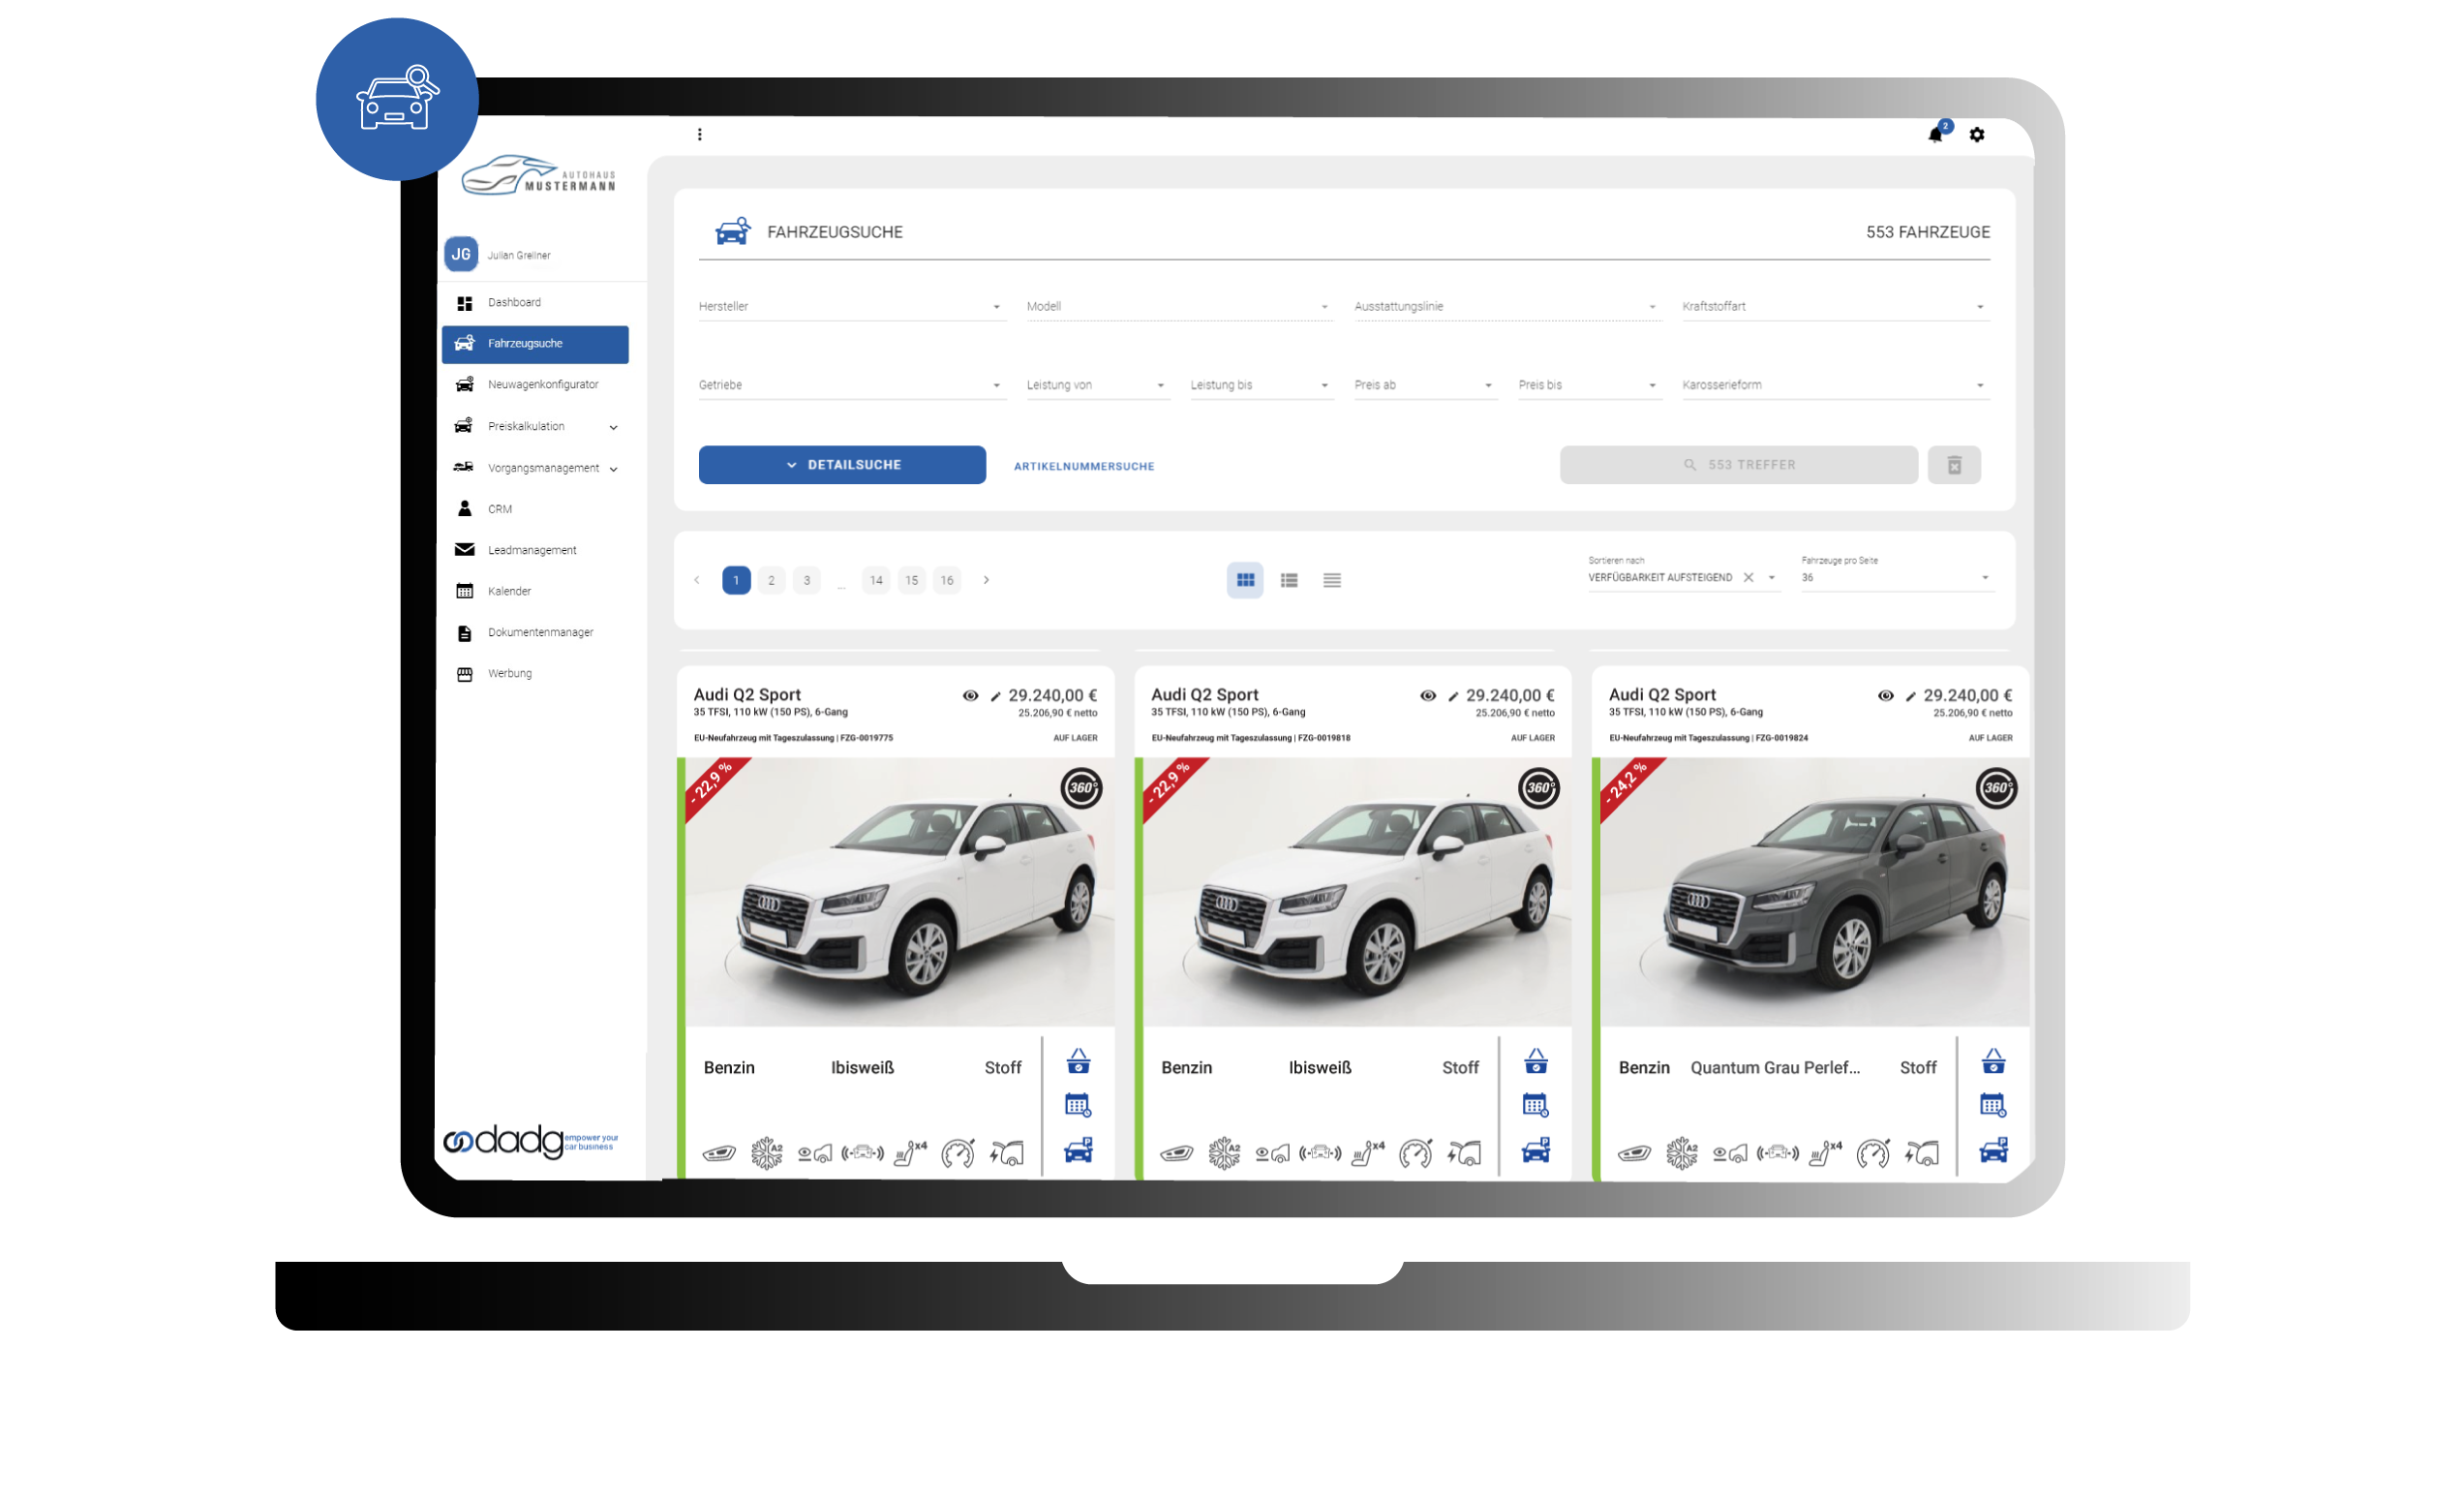This screenshot has width=2464, height=1501.
Task: Click car action icon on FZG-0019775 card
Action: (1078, 1150)
